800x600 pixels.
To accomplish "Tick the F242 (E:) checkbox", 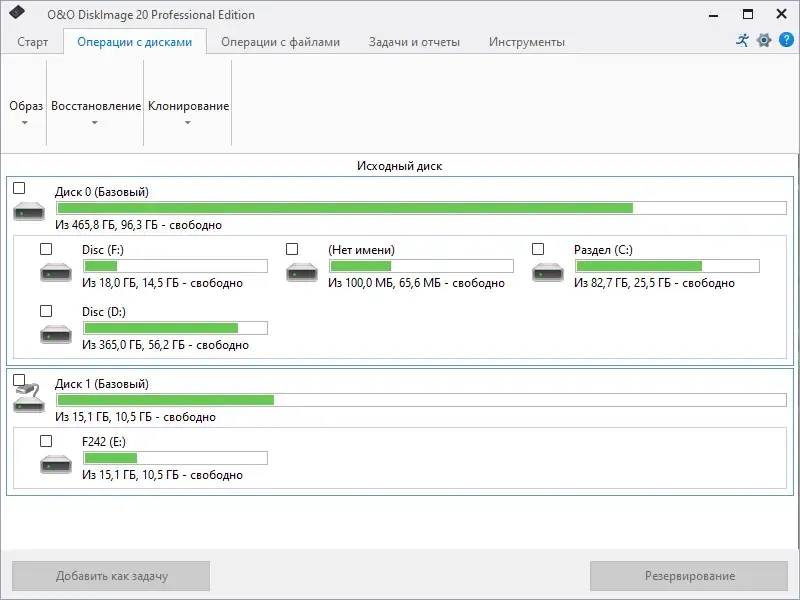I will pyautogui.click(x=46, y=441).
